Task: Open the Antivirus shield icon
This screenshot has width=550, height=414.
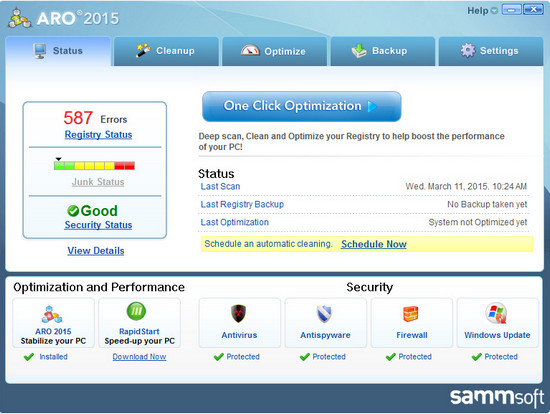Action: click(239, 313)
